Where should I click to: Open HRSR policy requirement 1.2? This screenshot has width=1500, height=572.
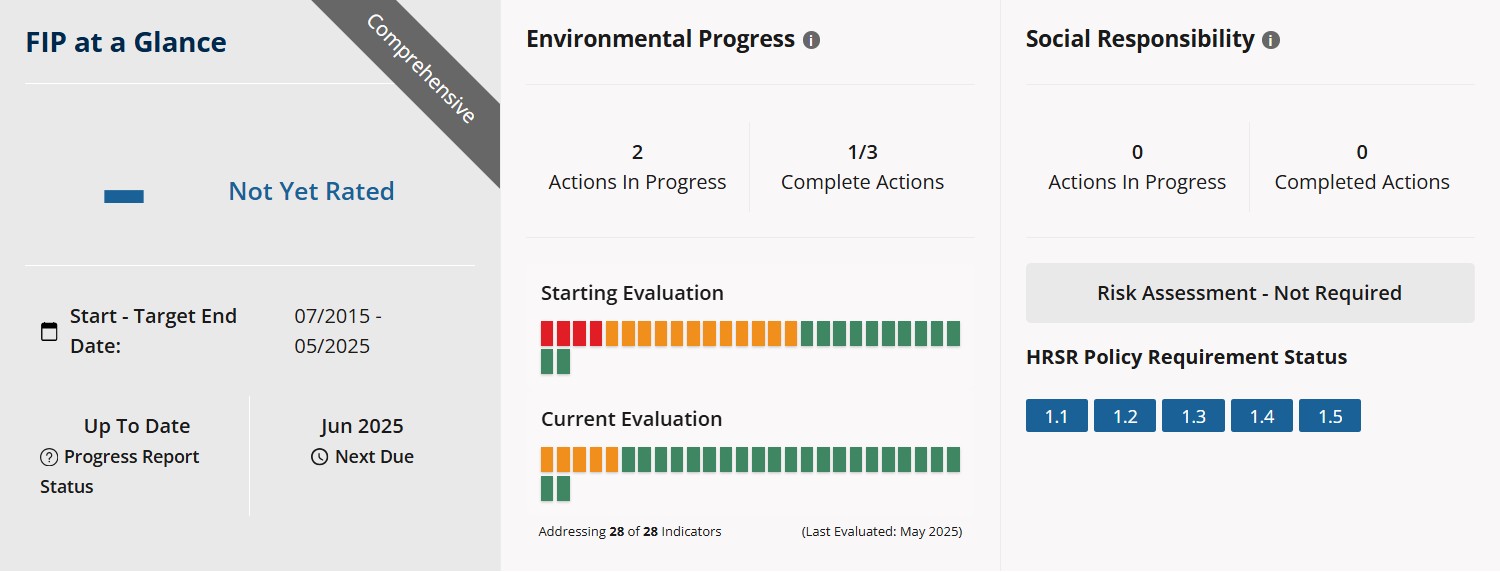coord(1125,416)
